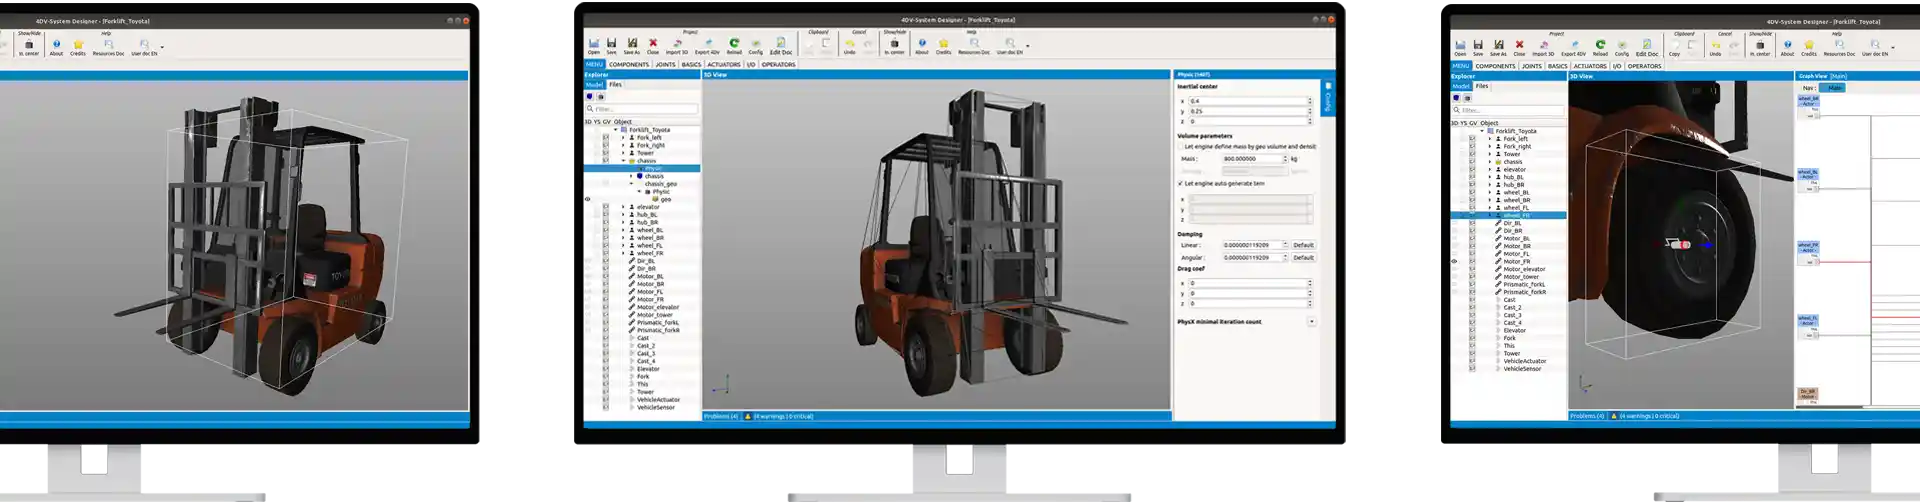The height and width of the screenshot is (502, 1920).
Task: Click Undo icon on the middle monitor
Action: (x=849, y=46)
